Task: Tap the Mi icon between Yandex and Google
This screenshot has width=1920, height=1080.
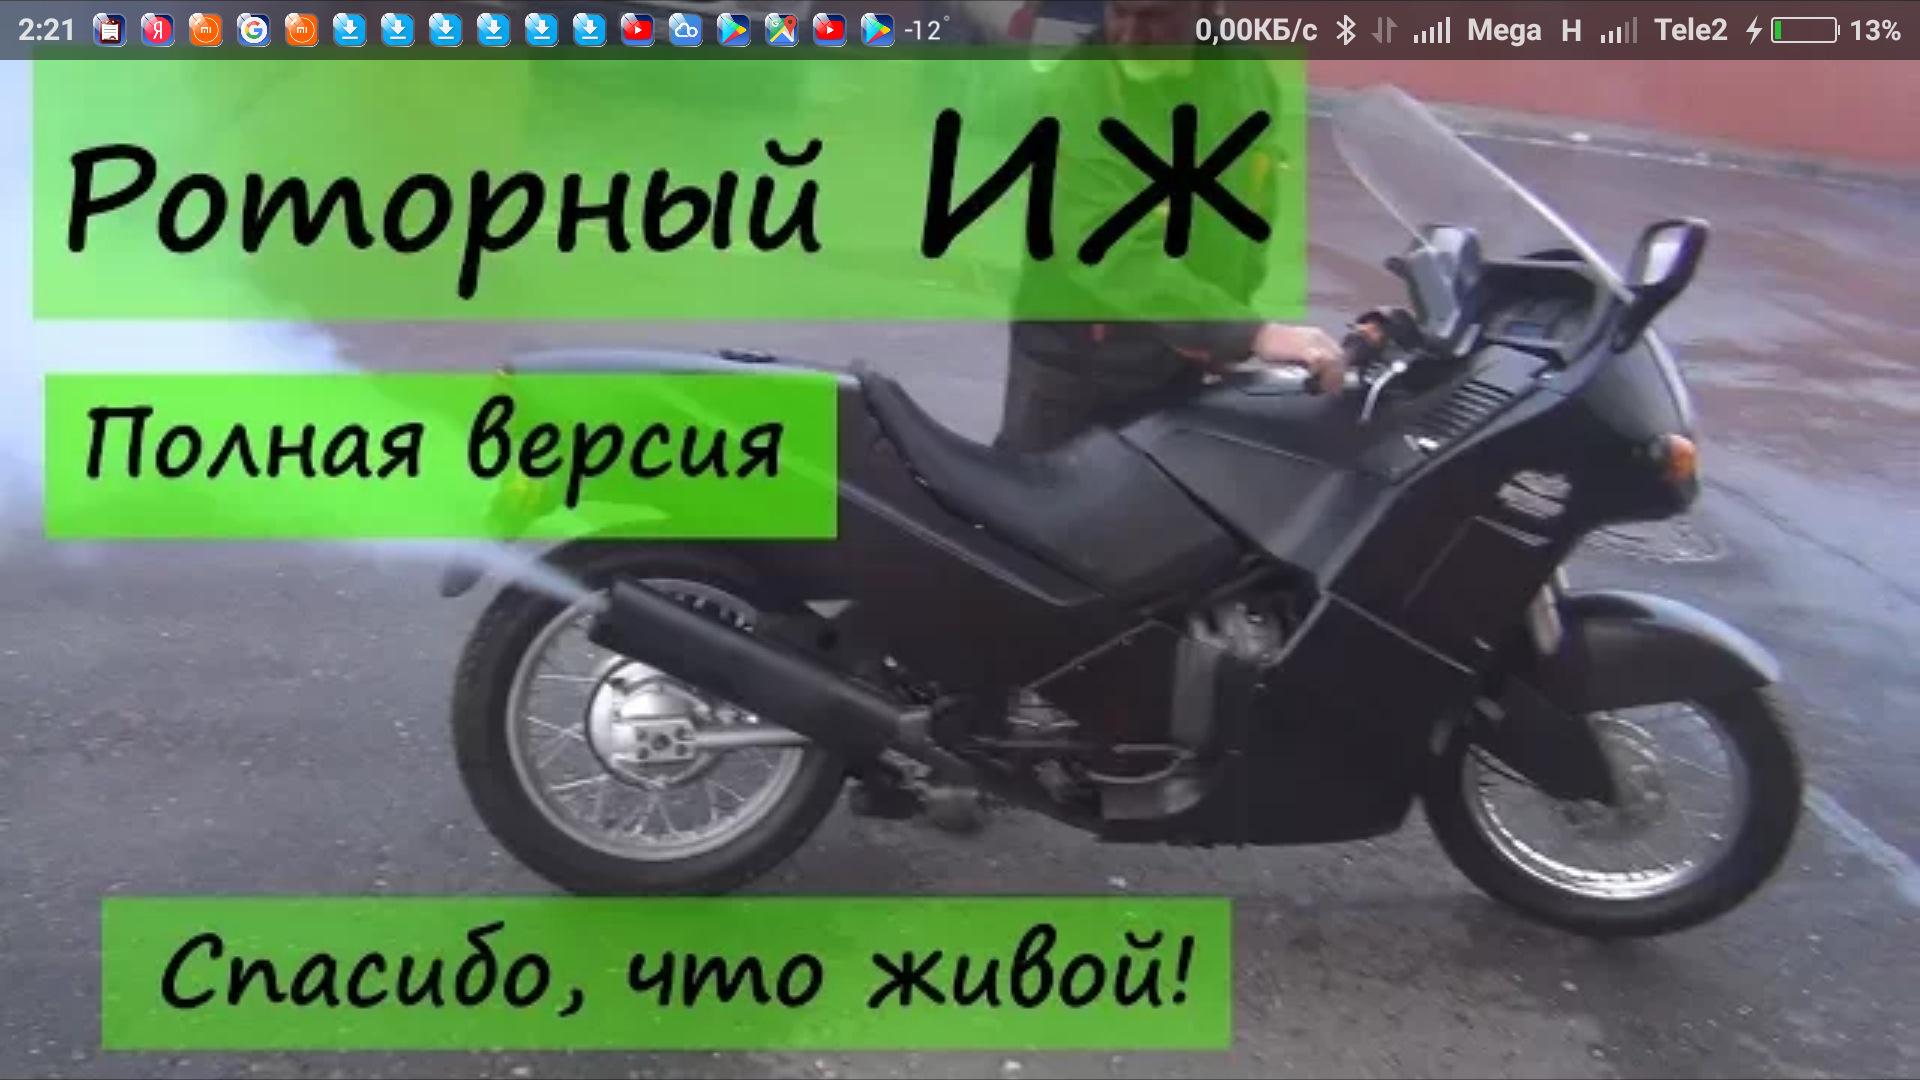Action: (206, 31)
